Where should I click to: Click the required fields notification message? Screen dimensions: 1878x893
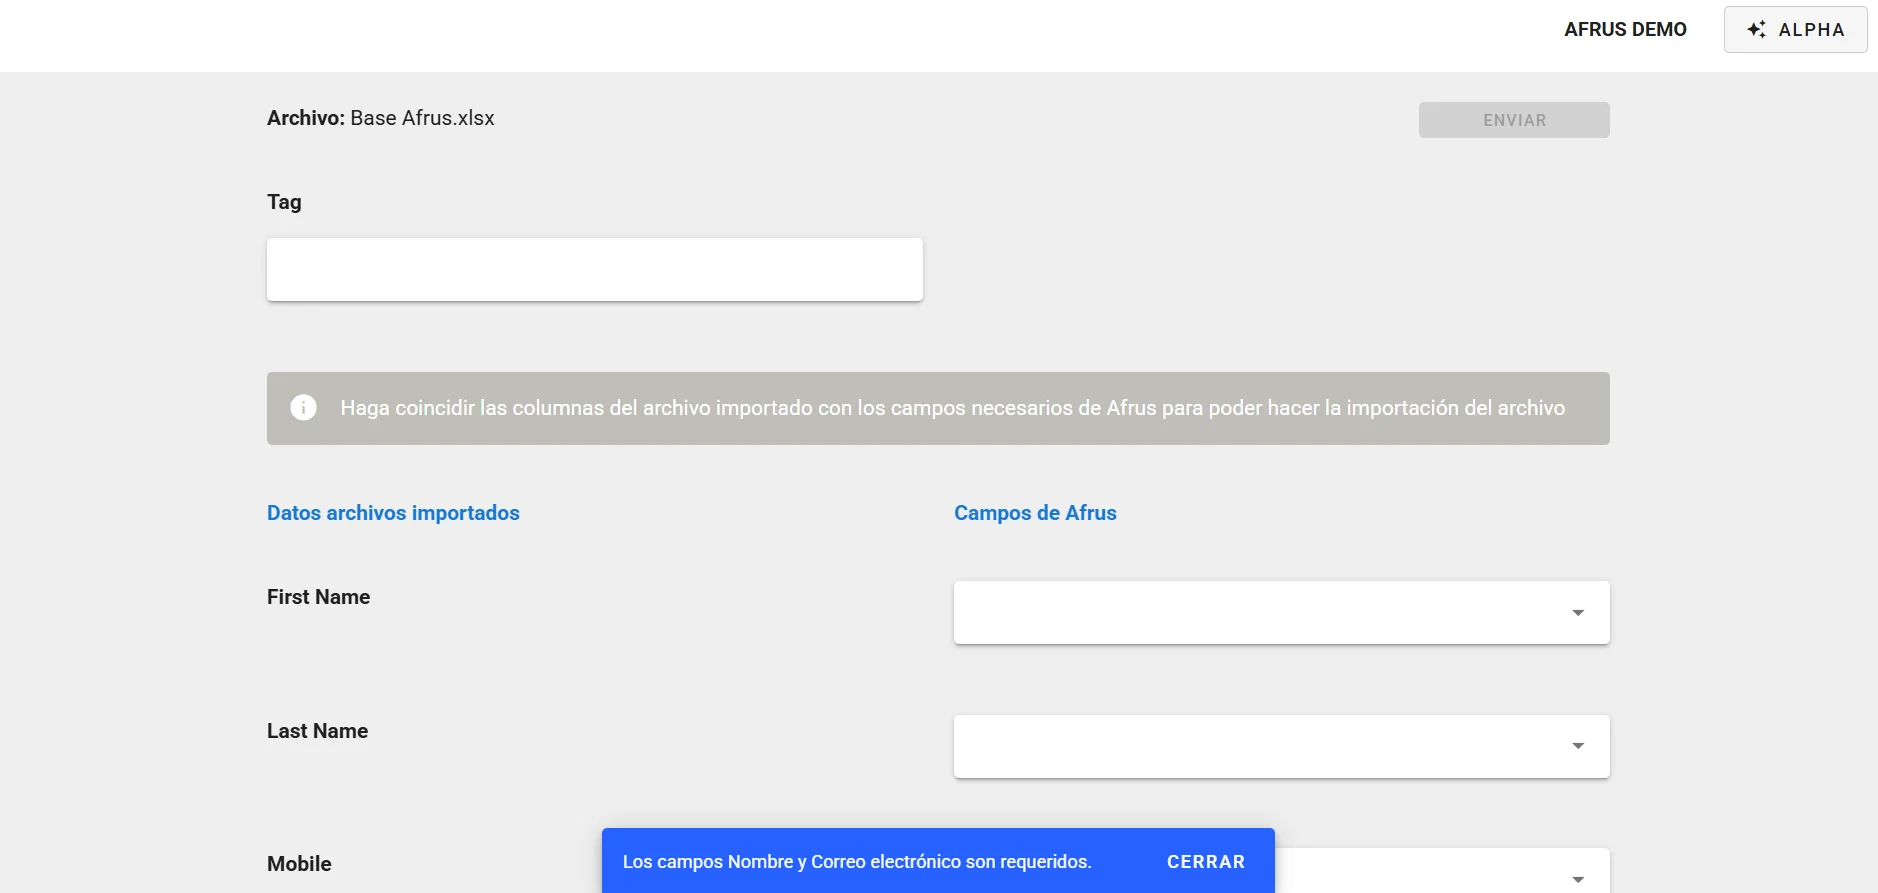tap(857, 862)
